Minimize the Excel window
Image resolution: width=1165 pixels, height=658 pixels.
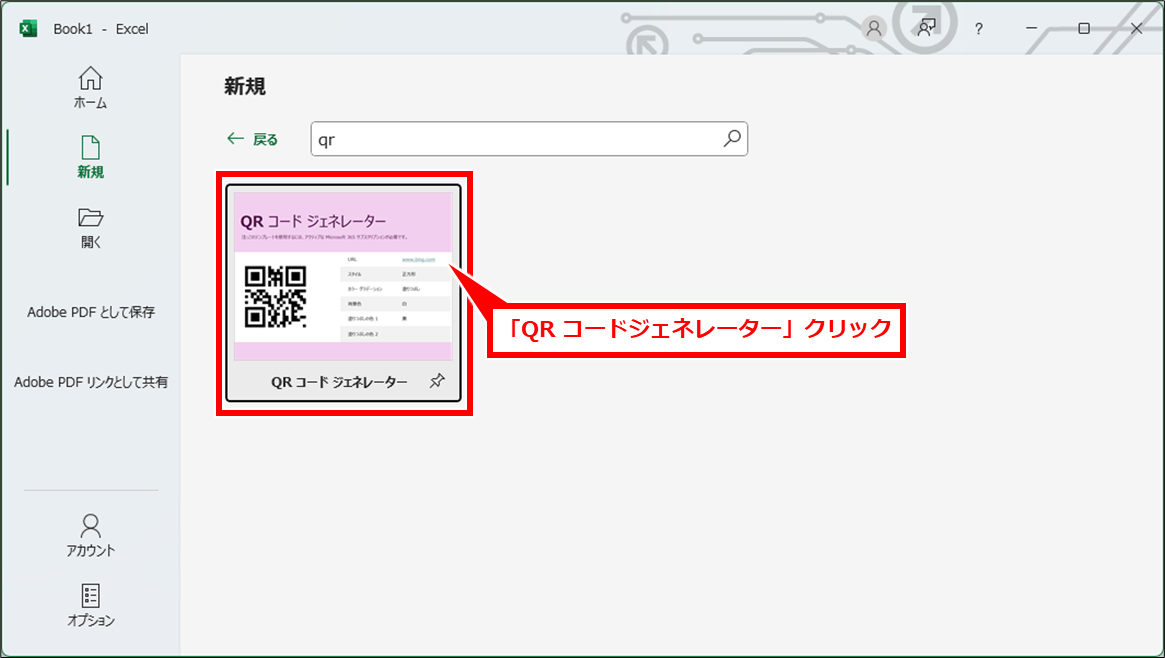pyautogui.click(x=1031, y=28)
